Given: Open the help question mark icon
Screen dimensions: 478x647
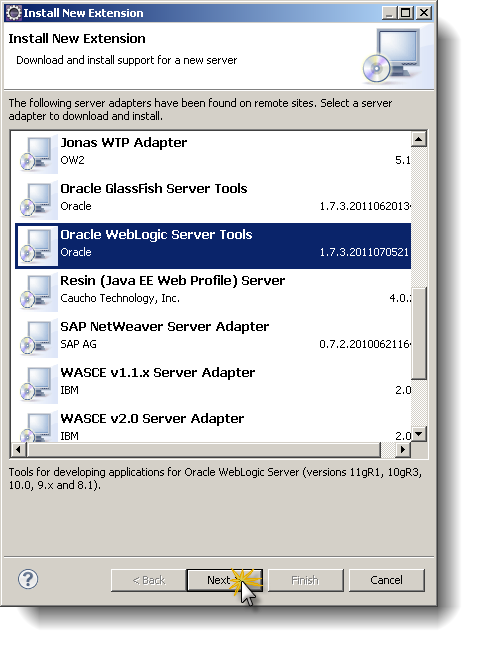Looking at the screenshot, I should pos(28,579).
